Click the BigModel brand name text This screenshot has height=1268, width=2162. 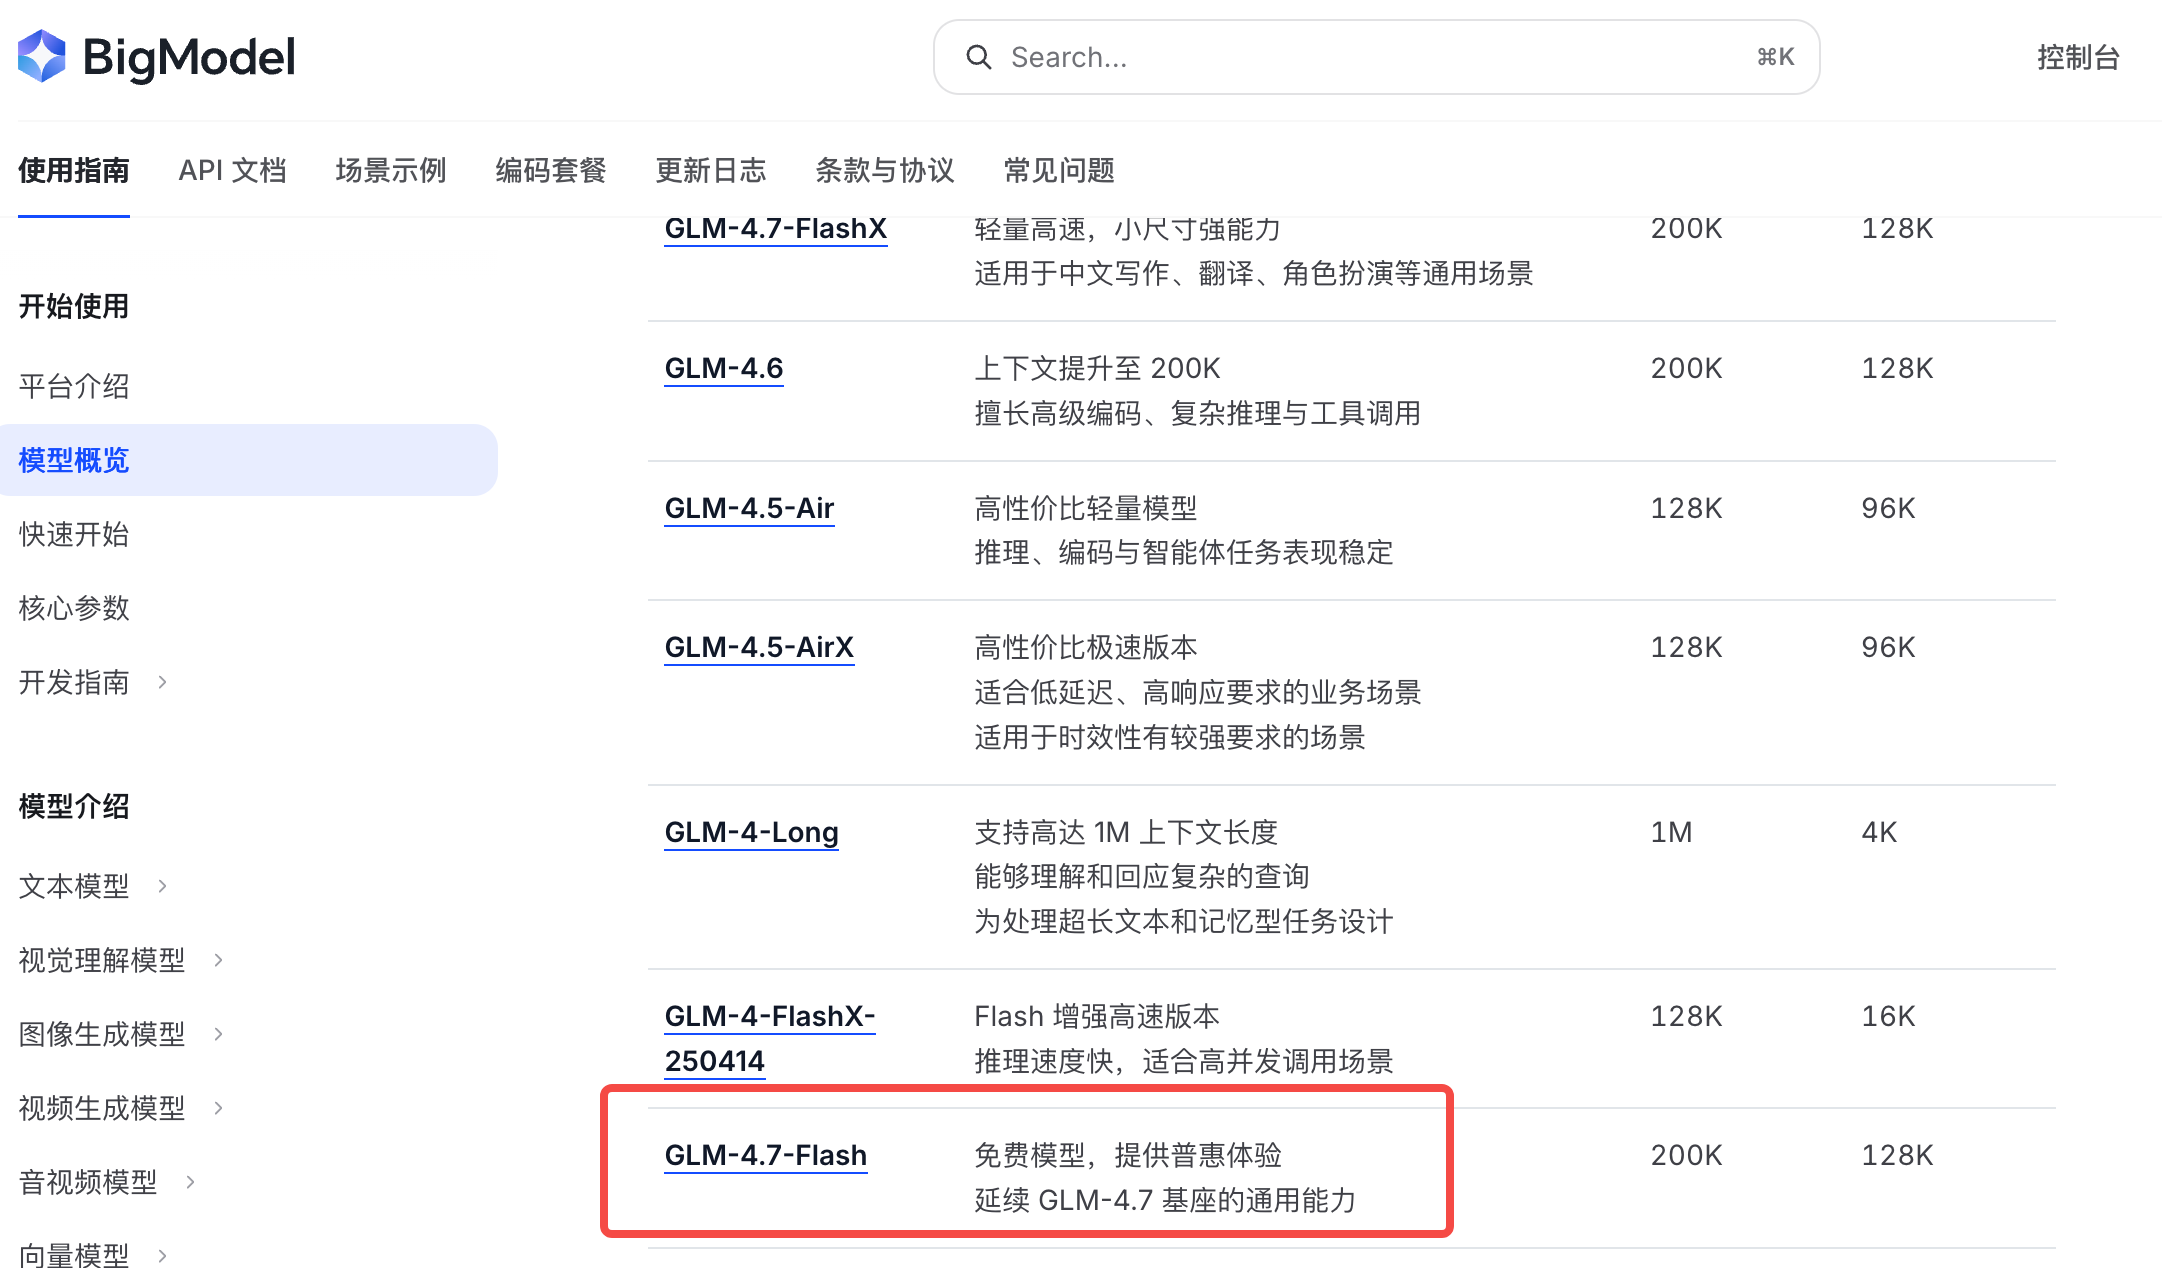(x=189, y=57)
